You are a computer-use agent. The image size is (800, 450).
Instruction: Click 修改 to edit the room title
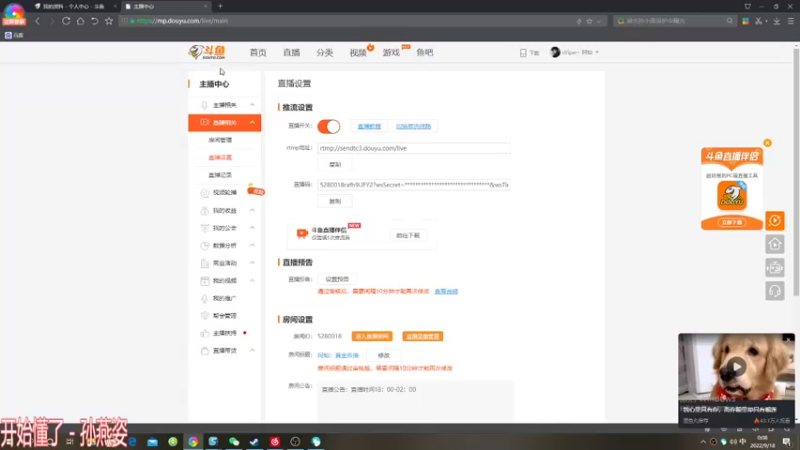(x=384, y=355)
